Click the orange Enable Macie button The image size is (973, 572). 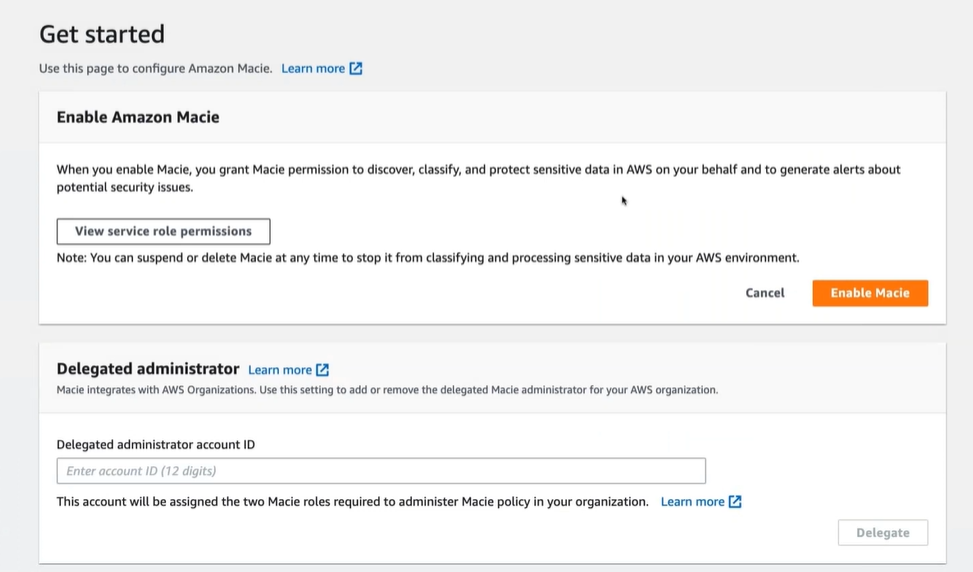pos(870,293)
